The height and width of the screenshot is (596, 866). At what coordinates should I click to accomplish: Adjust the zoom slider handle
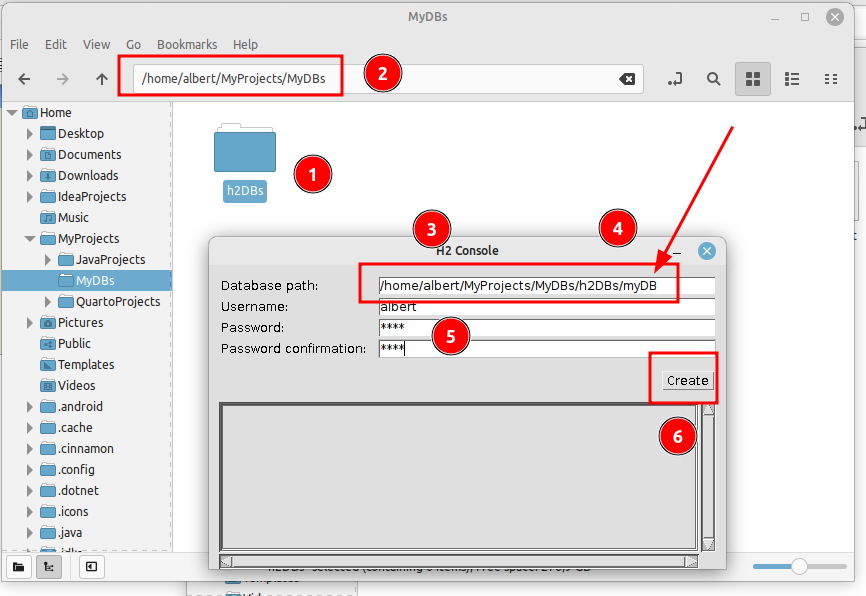pyautogui.click(x=799, y=566)
